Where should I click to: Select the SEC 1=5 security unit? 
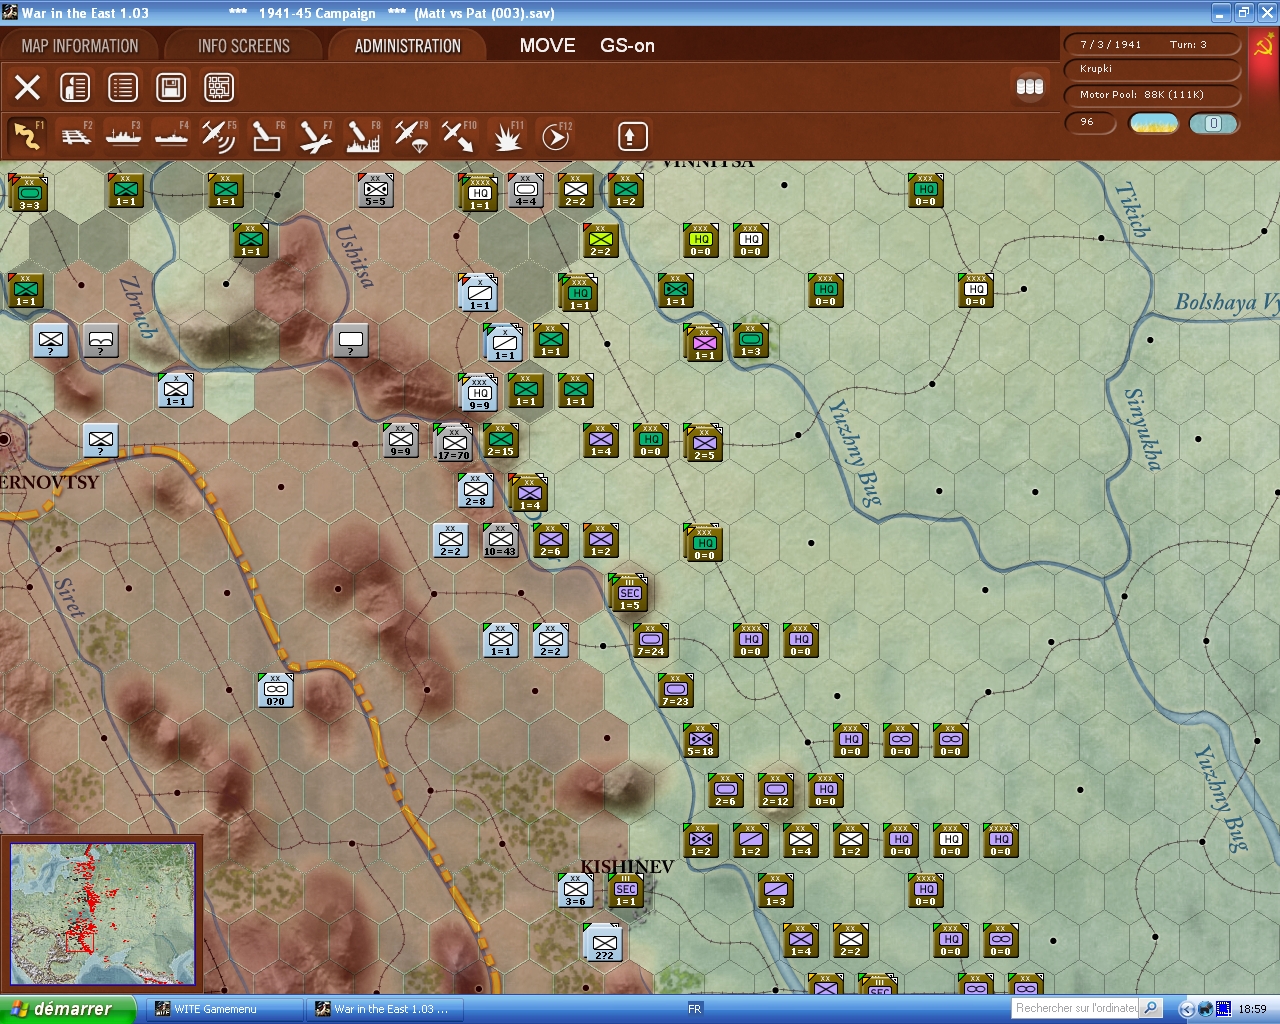[629, 593]
